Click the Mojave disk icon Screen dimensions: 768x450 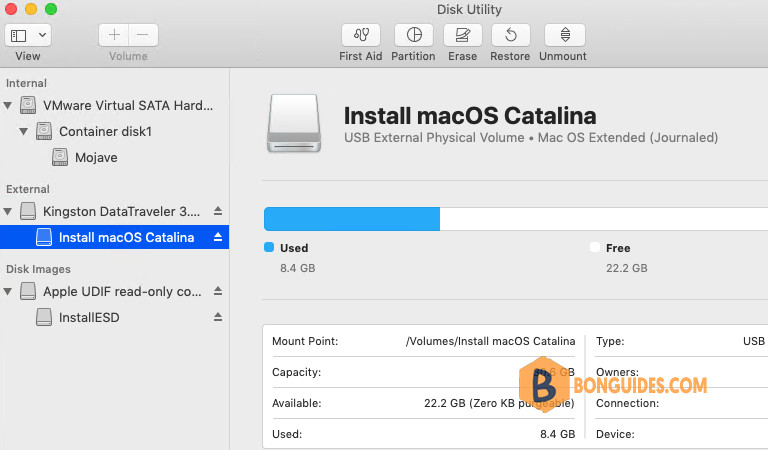click(60, 157)
